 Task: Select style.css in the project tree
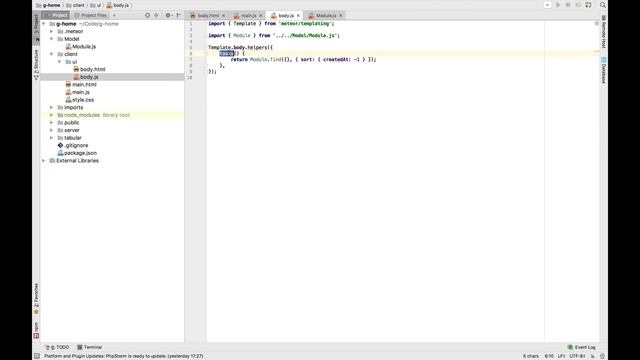[80, 100]
